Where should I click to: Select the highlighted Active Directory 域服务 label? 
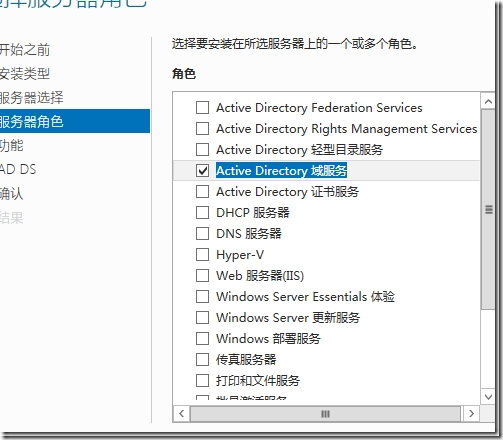(x=282, y=171)
